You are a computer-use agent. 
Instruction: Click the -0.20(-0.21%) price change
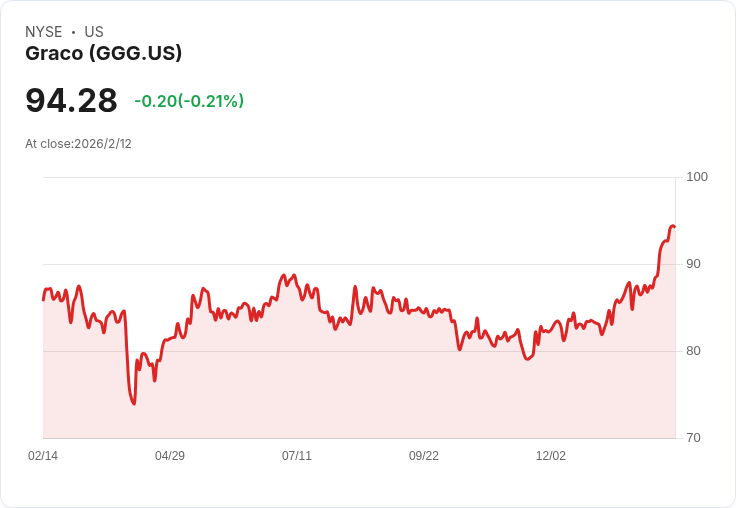click(x=189, y=101)
